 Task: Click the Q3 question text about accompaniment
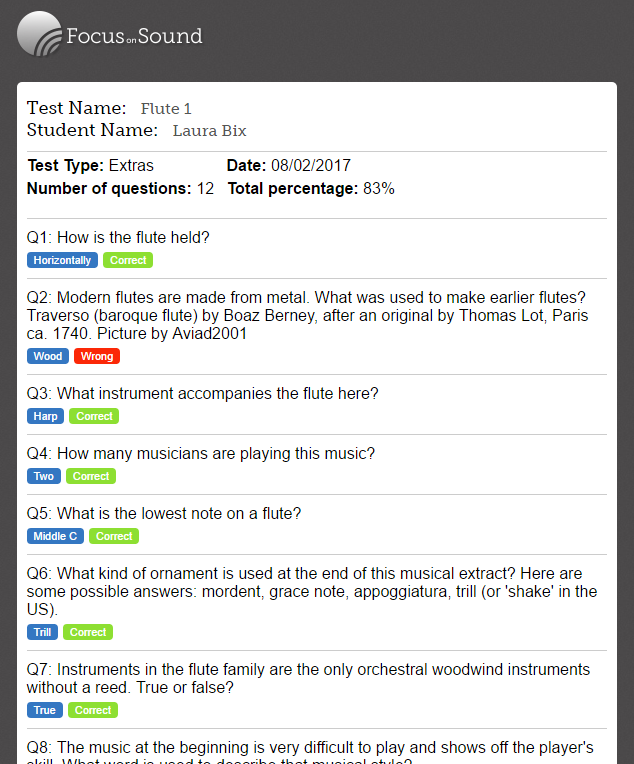pyautogui.click(x=203, y=393)
